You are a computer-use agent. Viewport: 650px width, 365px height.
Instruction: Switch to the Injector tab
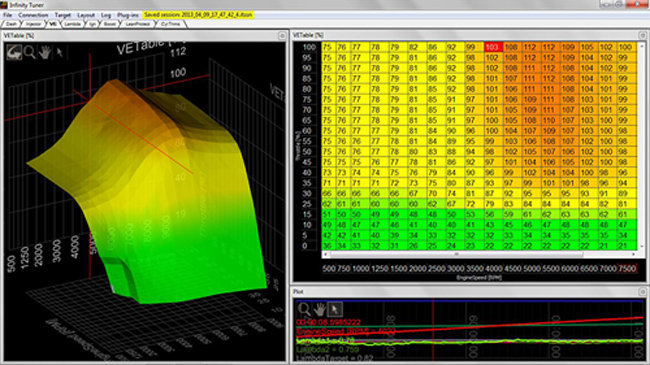33,24
